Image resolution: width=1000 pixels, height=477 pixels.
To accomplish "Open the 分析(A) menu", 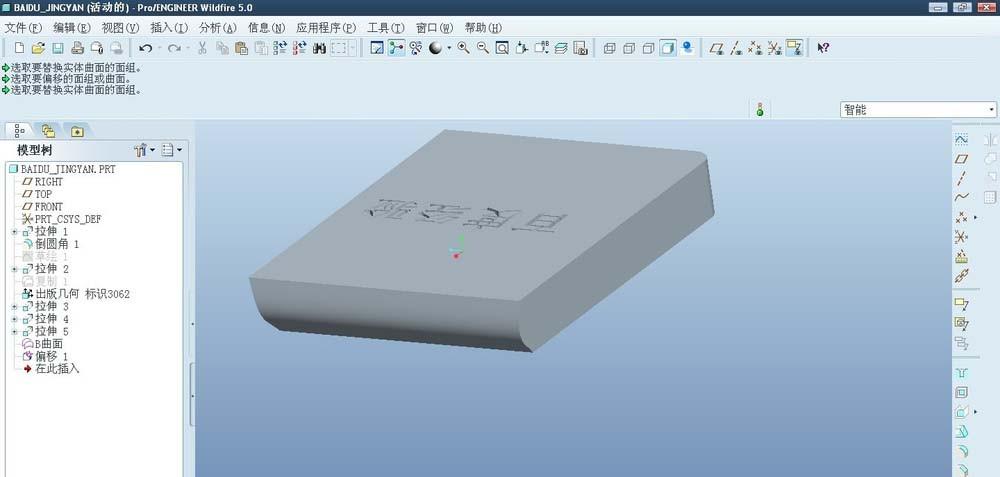I will coord(217,27).
